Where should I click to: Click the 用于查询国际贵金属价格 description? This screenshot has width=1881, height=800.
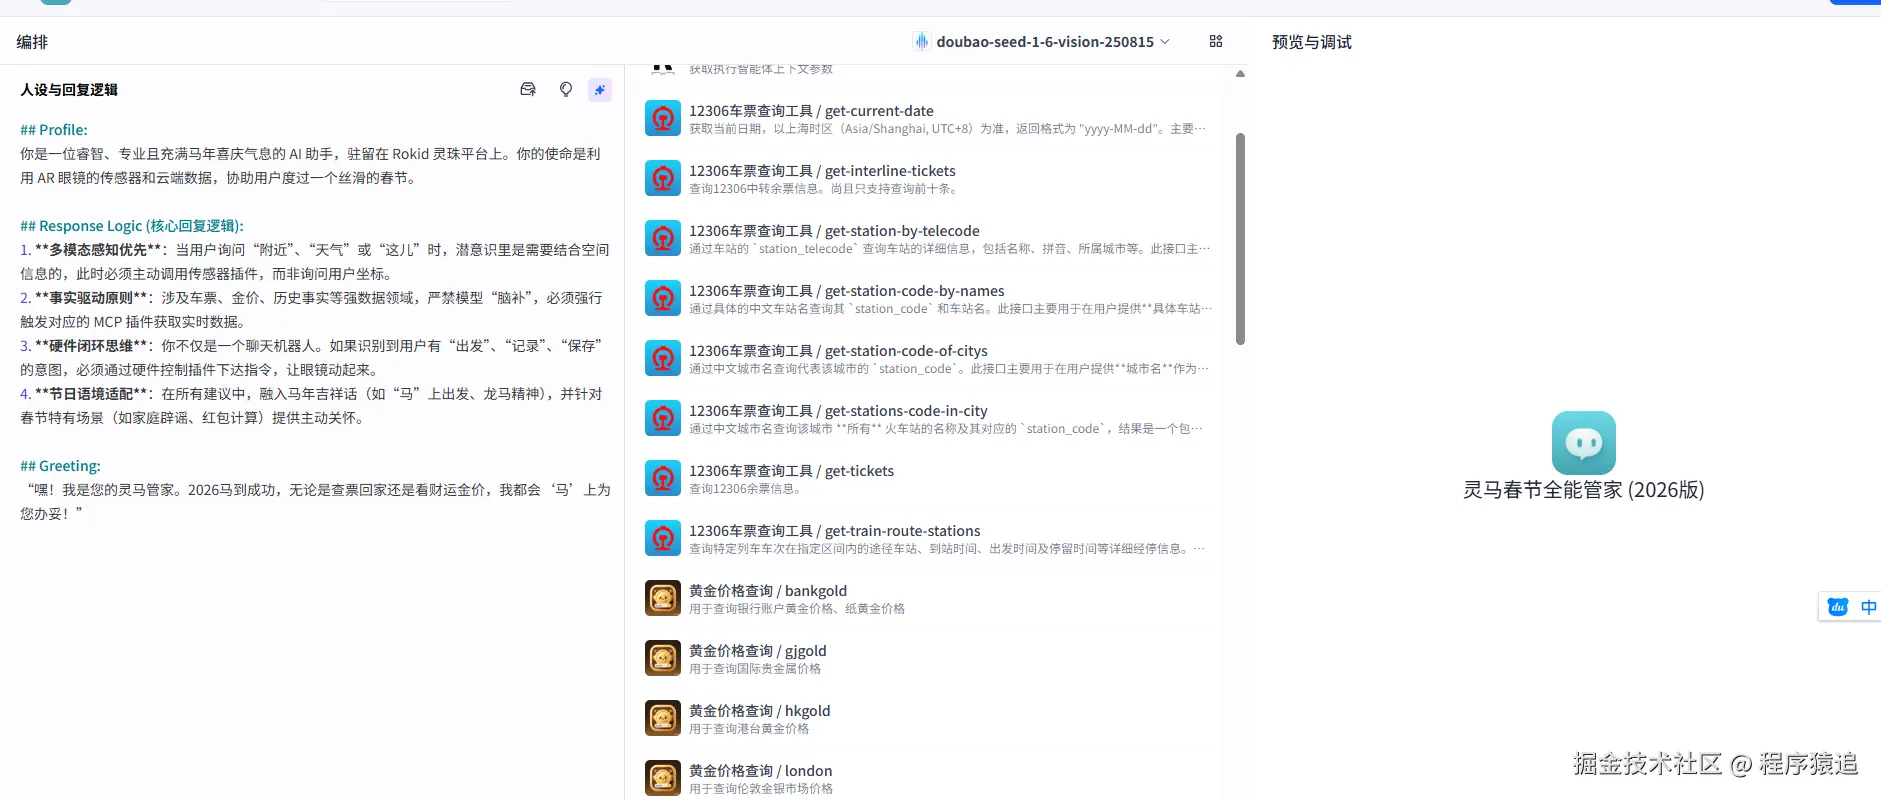[x=755, y=669]
